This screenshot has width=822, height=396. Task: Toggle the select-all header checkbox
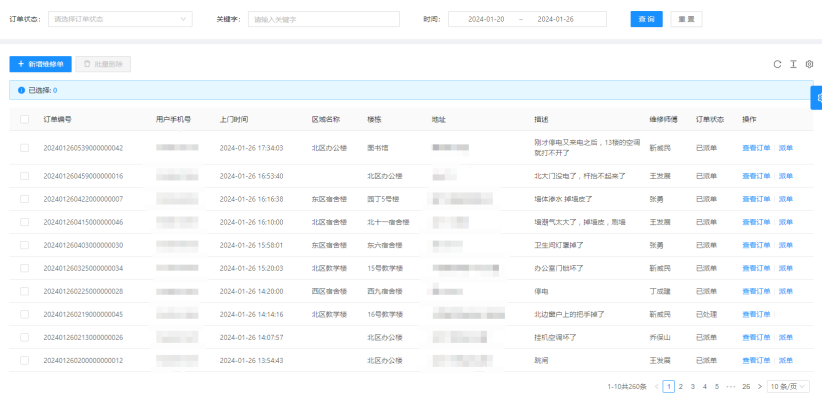pos(25,119)
